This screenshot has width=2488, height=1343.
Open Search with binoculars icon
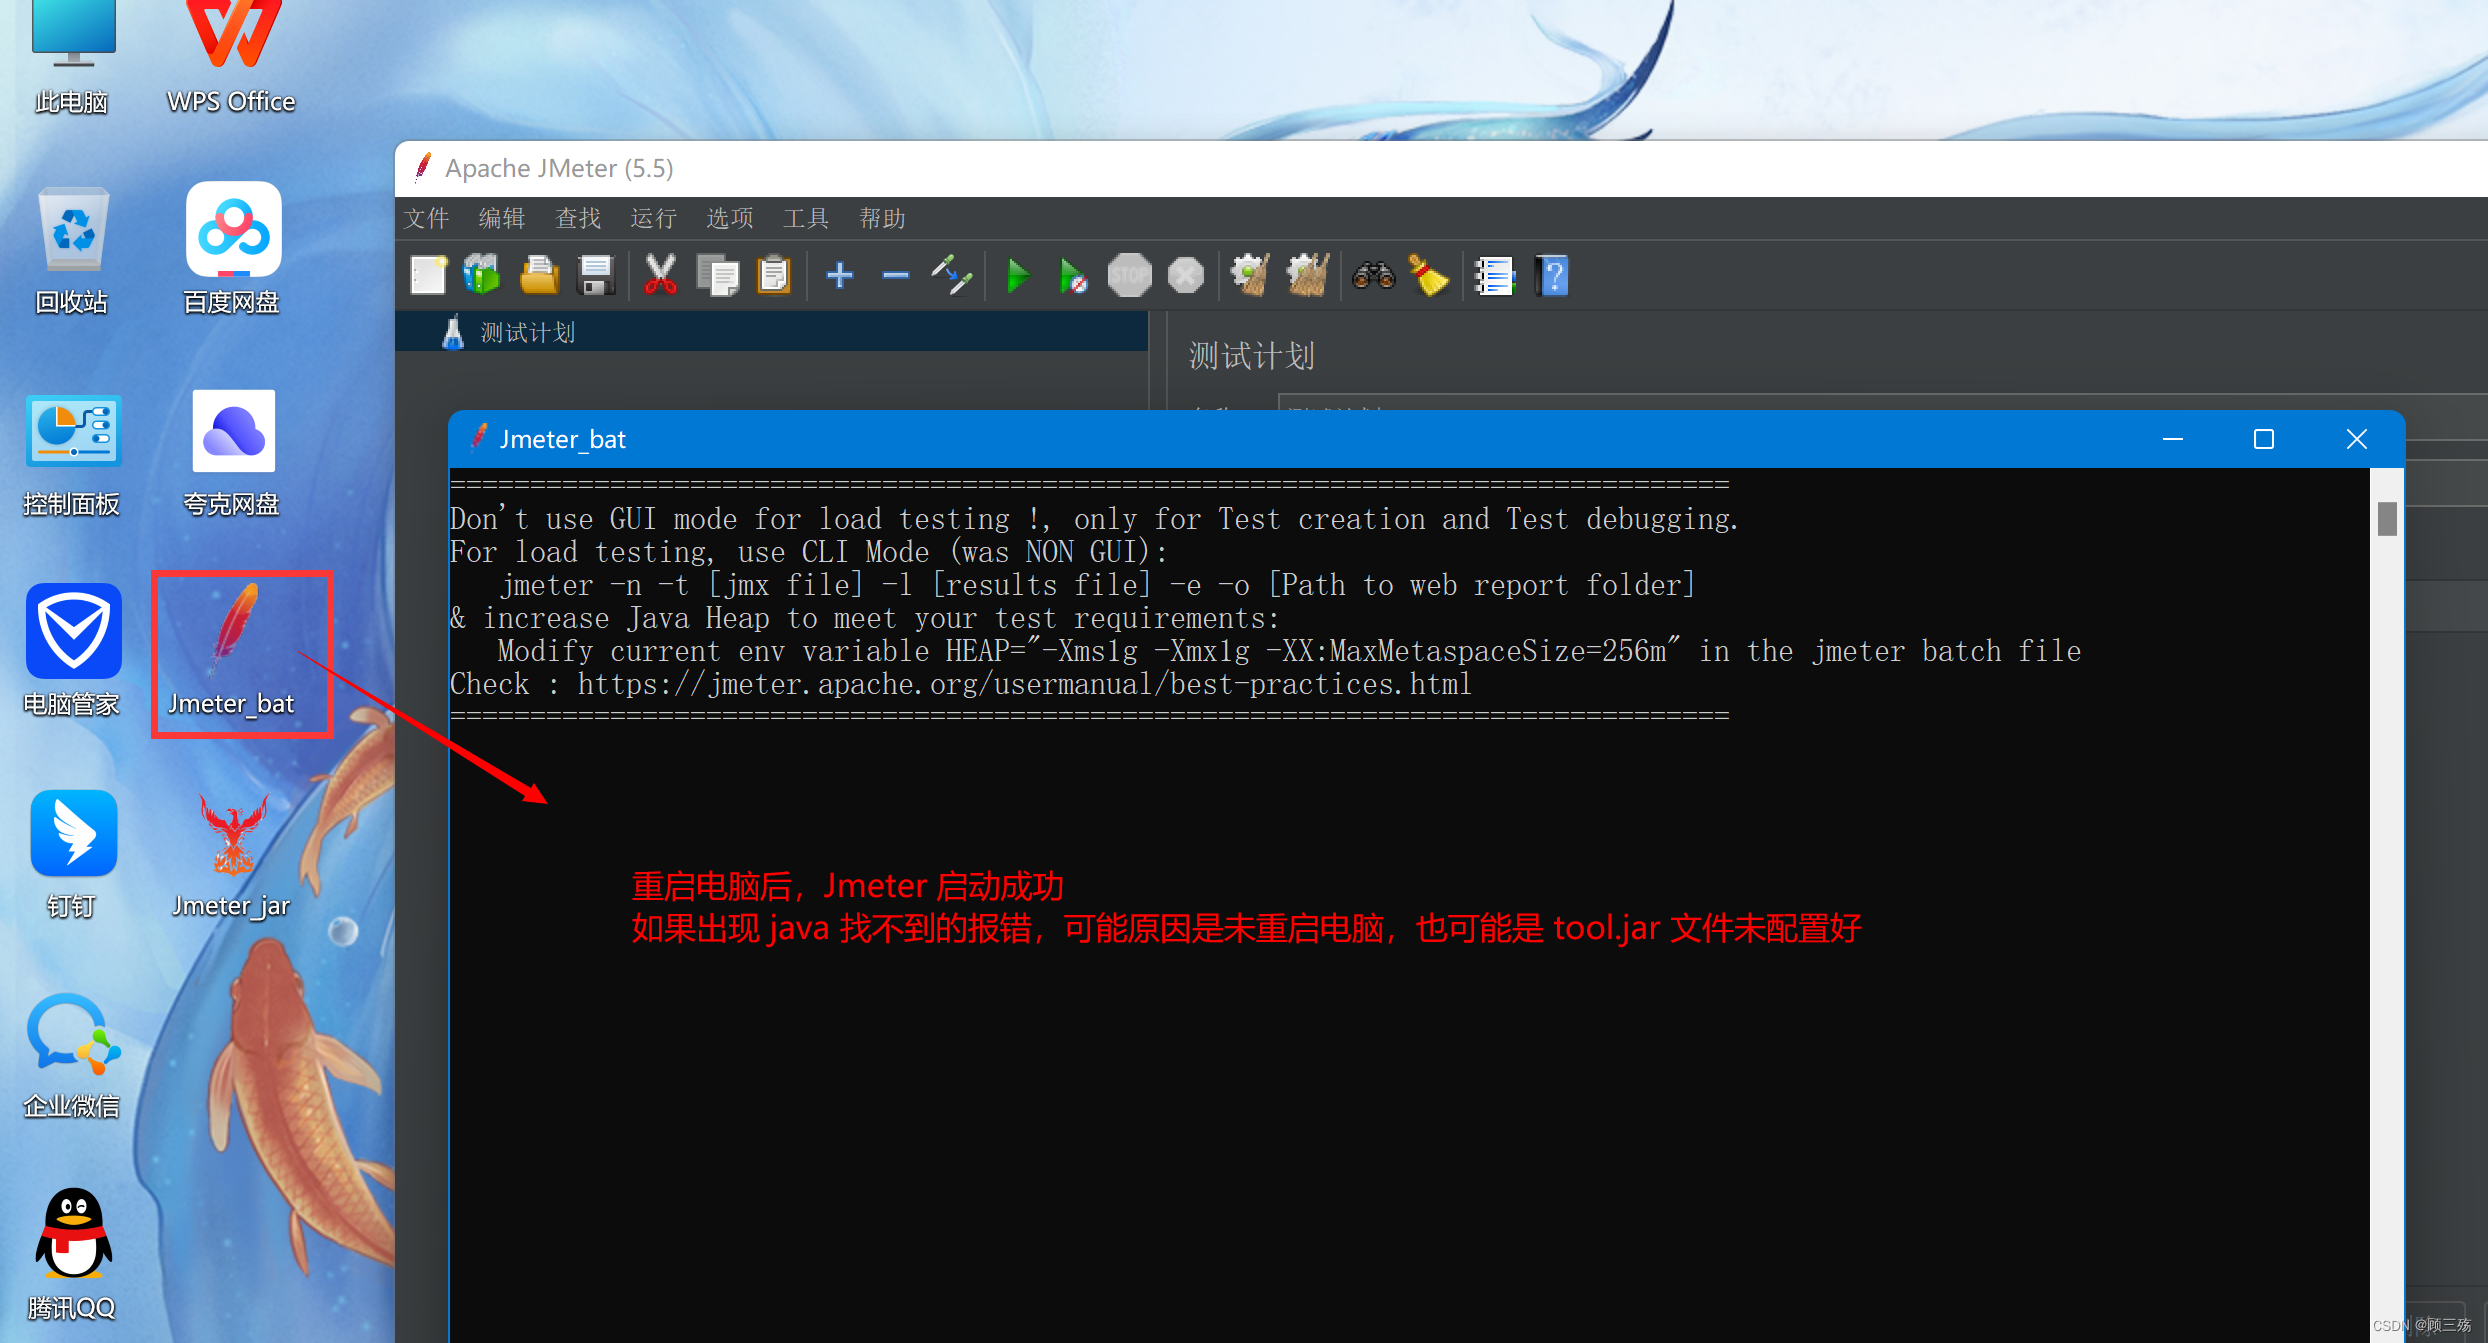[x=1373, y=275]
